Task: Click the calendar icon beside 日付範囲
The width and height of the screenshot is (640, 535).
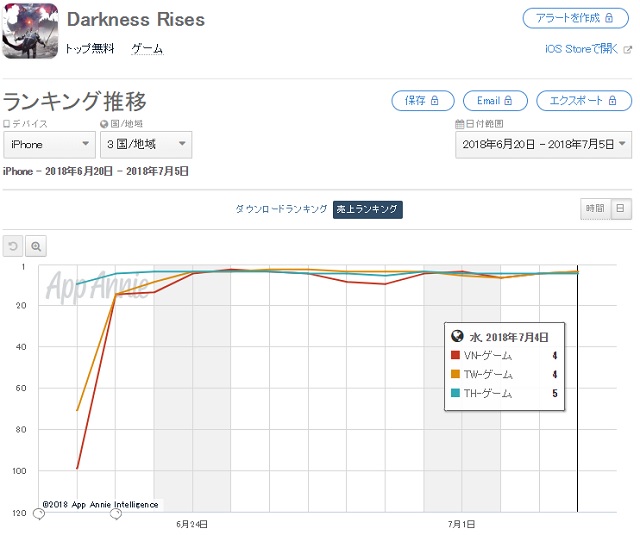Action: (459, 124)
